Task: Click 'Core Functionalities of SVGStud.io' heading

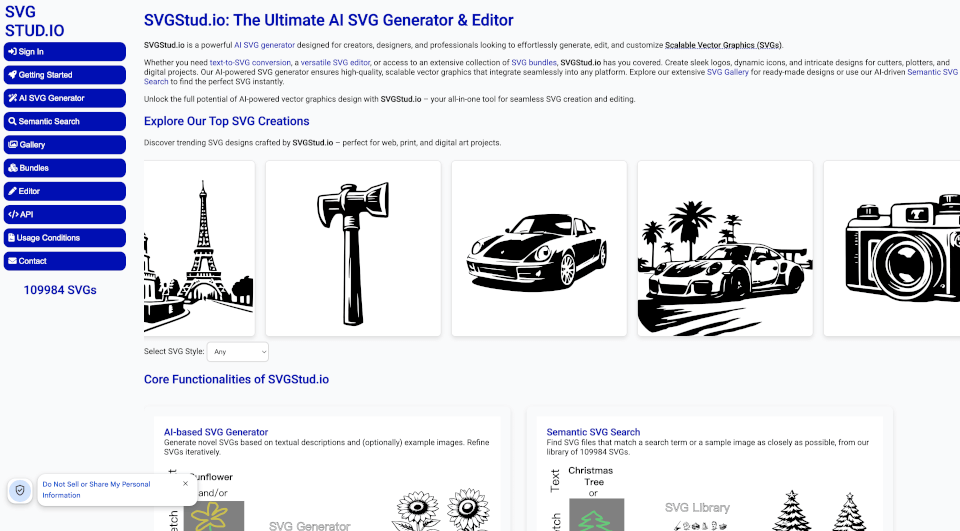Action: pos(236,379)
